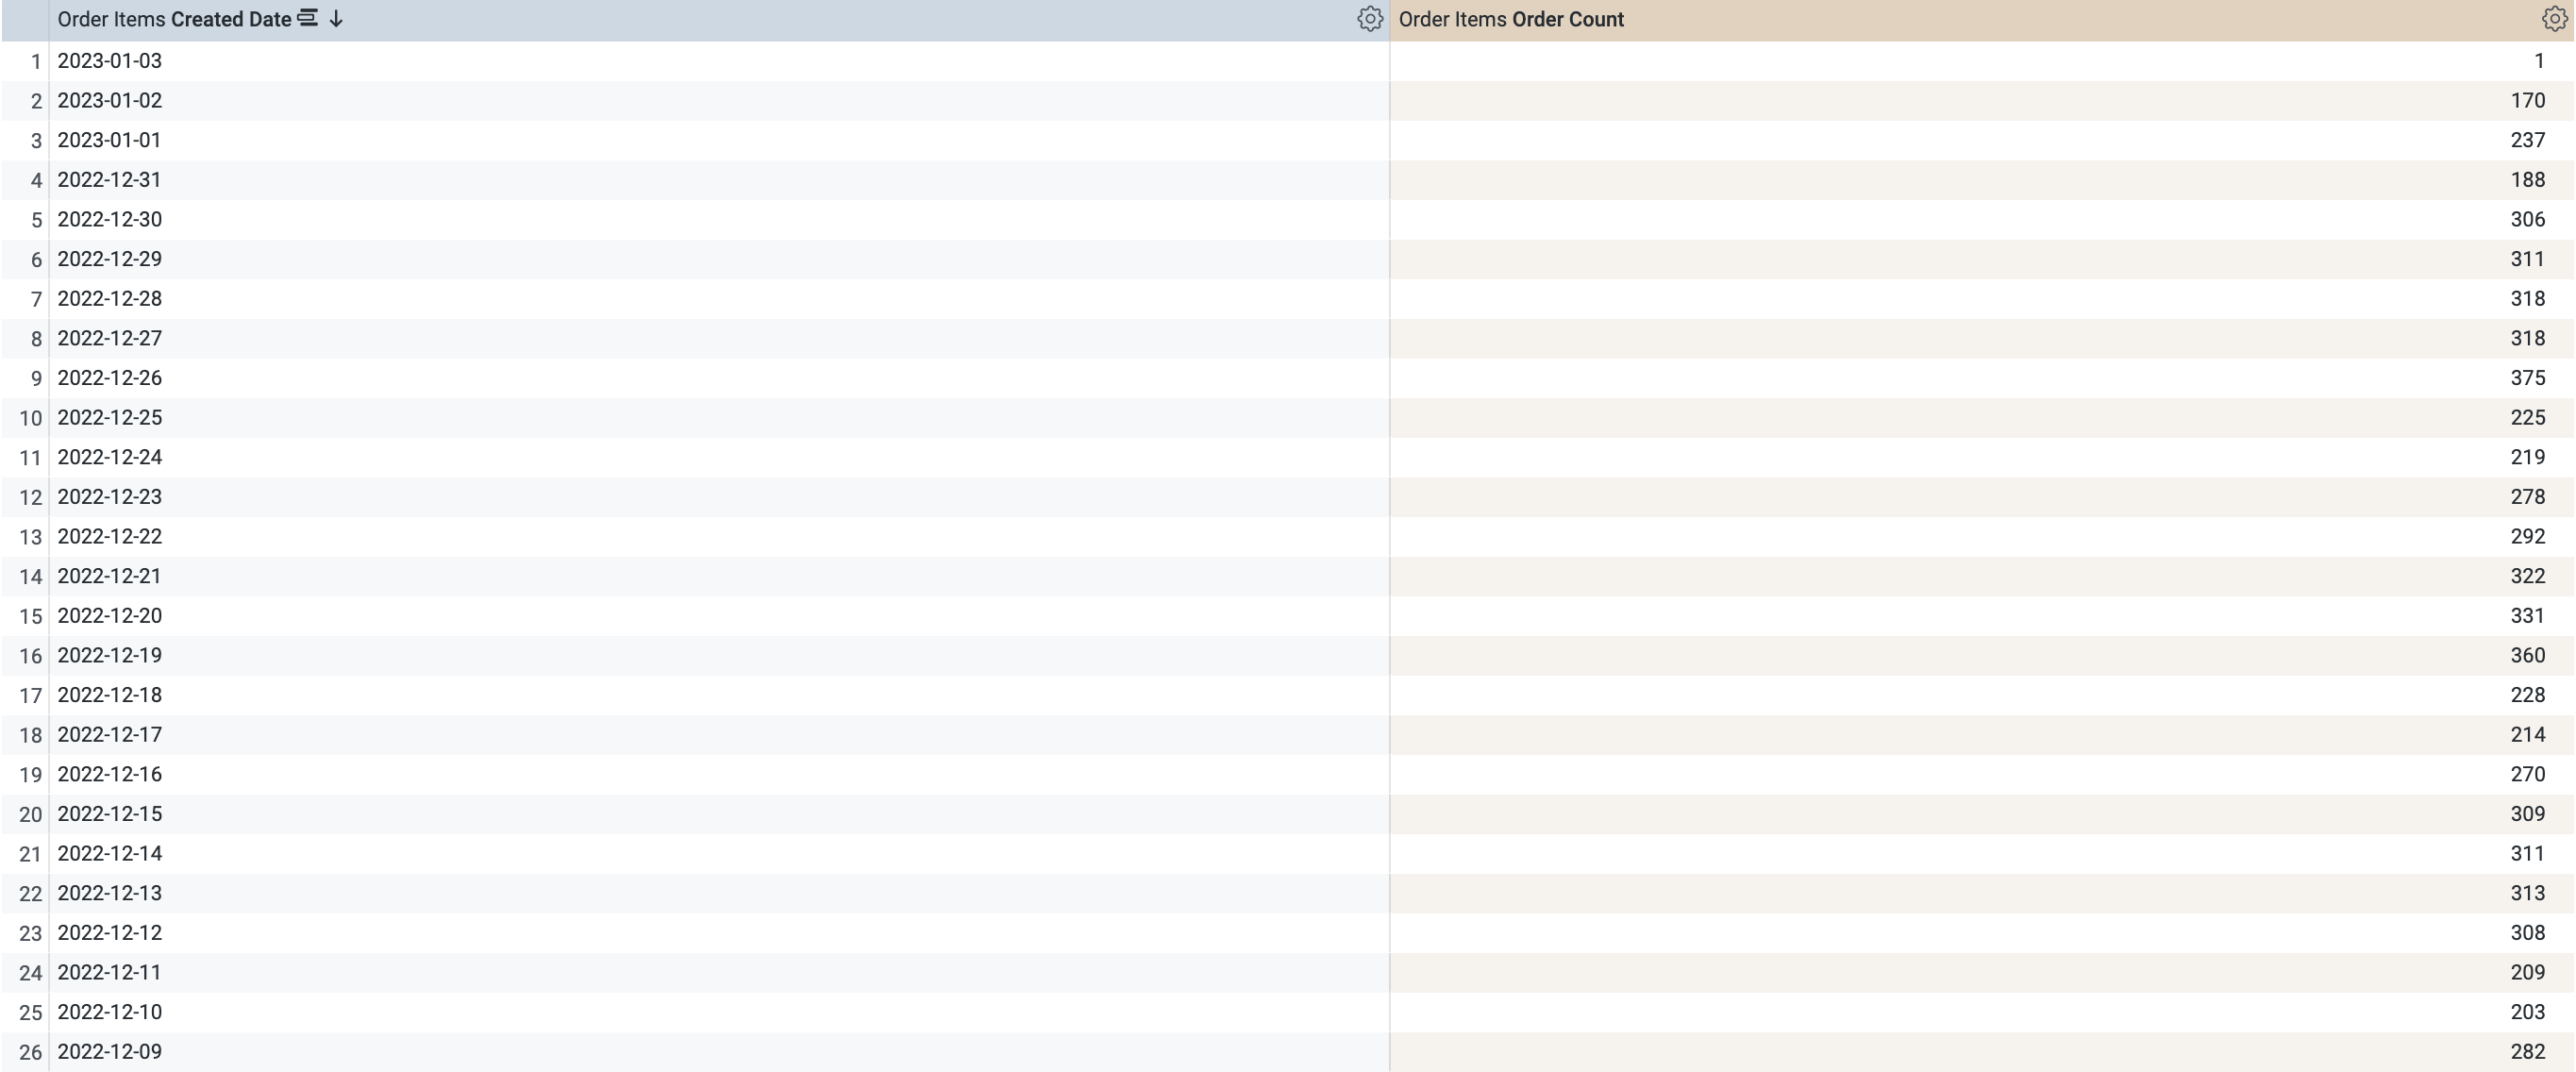Select date cell 2022-12-18
Image resolution: width=2576 pixels, height=1072 pixels.
coord(109,695)
